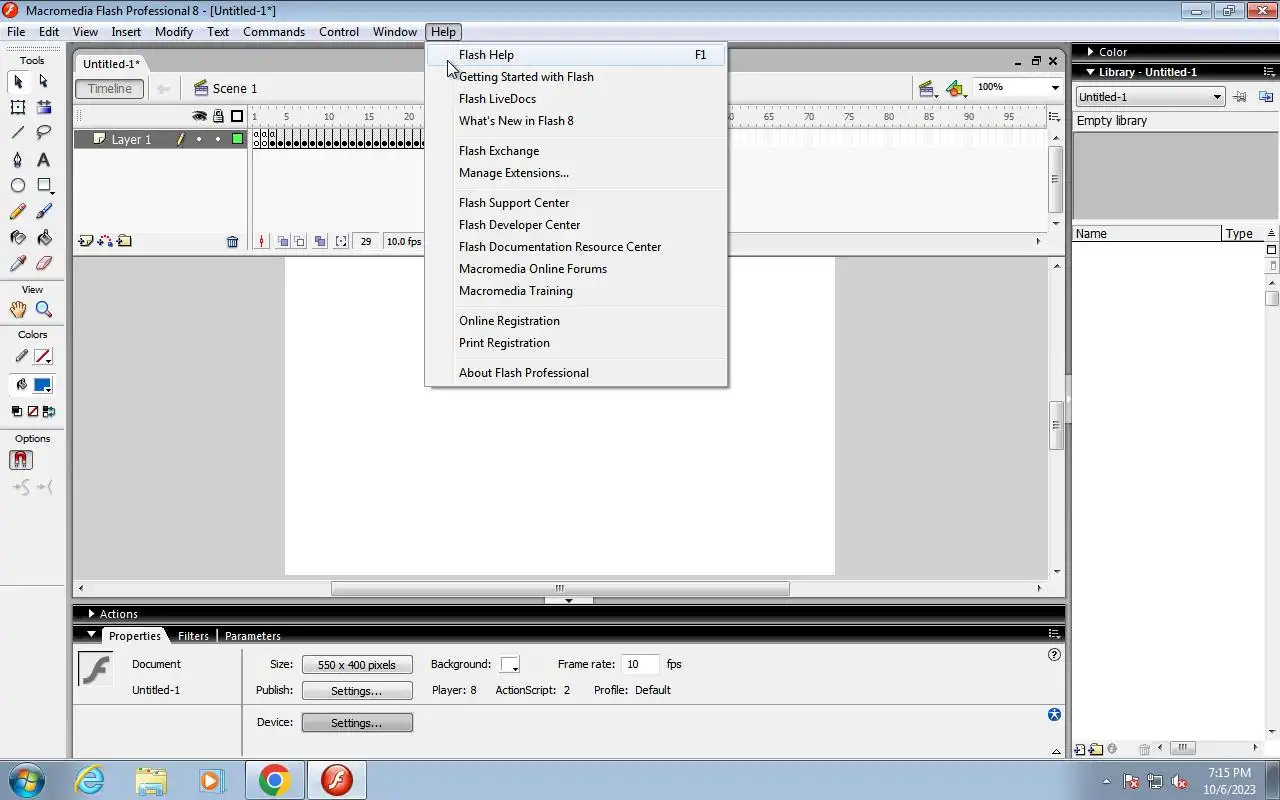Select the Ink Bottle tool
1280x800 pixels.
(18, 238)
